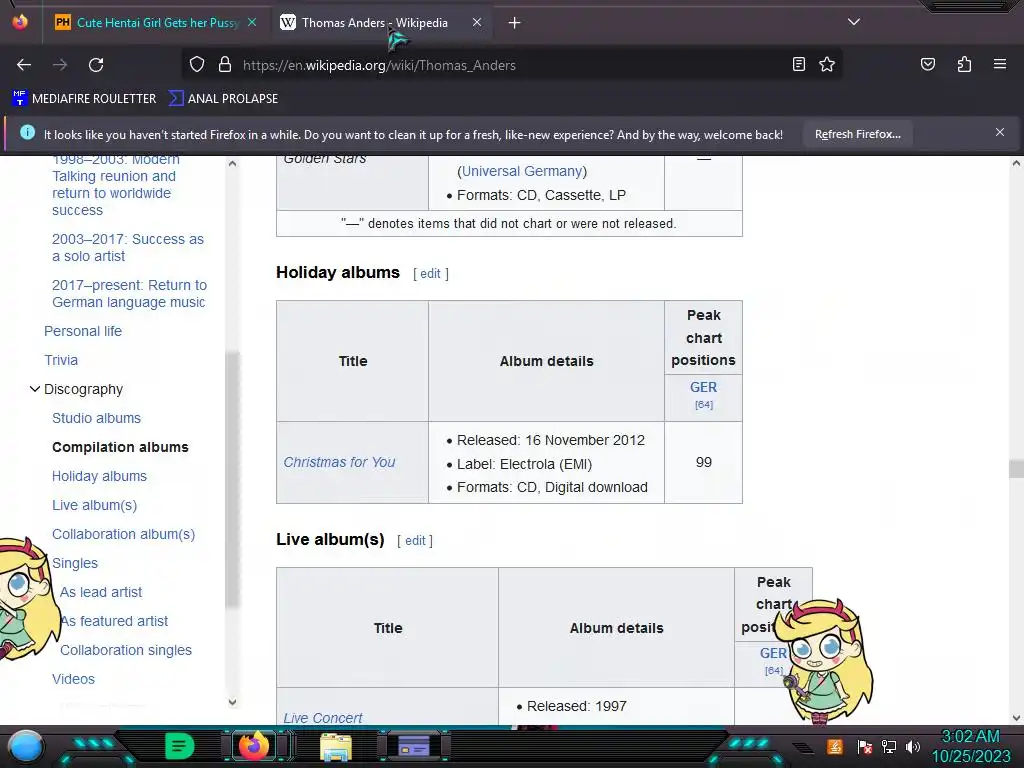Select Live album(s) in sidebar contents

pyautogui.click(x=95, y=505)
